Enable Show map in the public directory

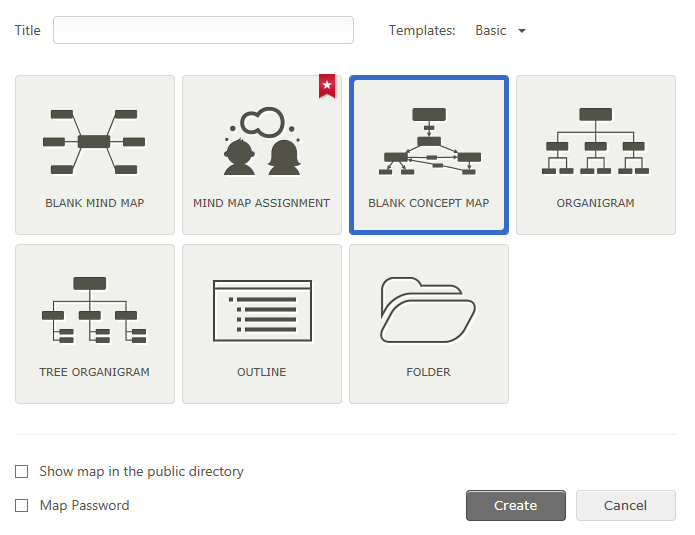click(x=21, y=472)
